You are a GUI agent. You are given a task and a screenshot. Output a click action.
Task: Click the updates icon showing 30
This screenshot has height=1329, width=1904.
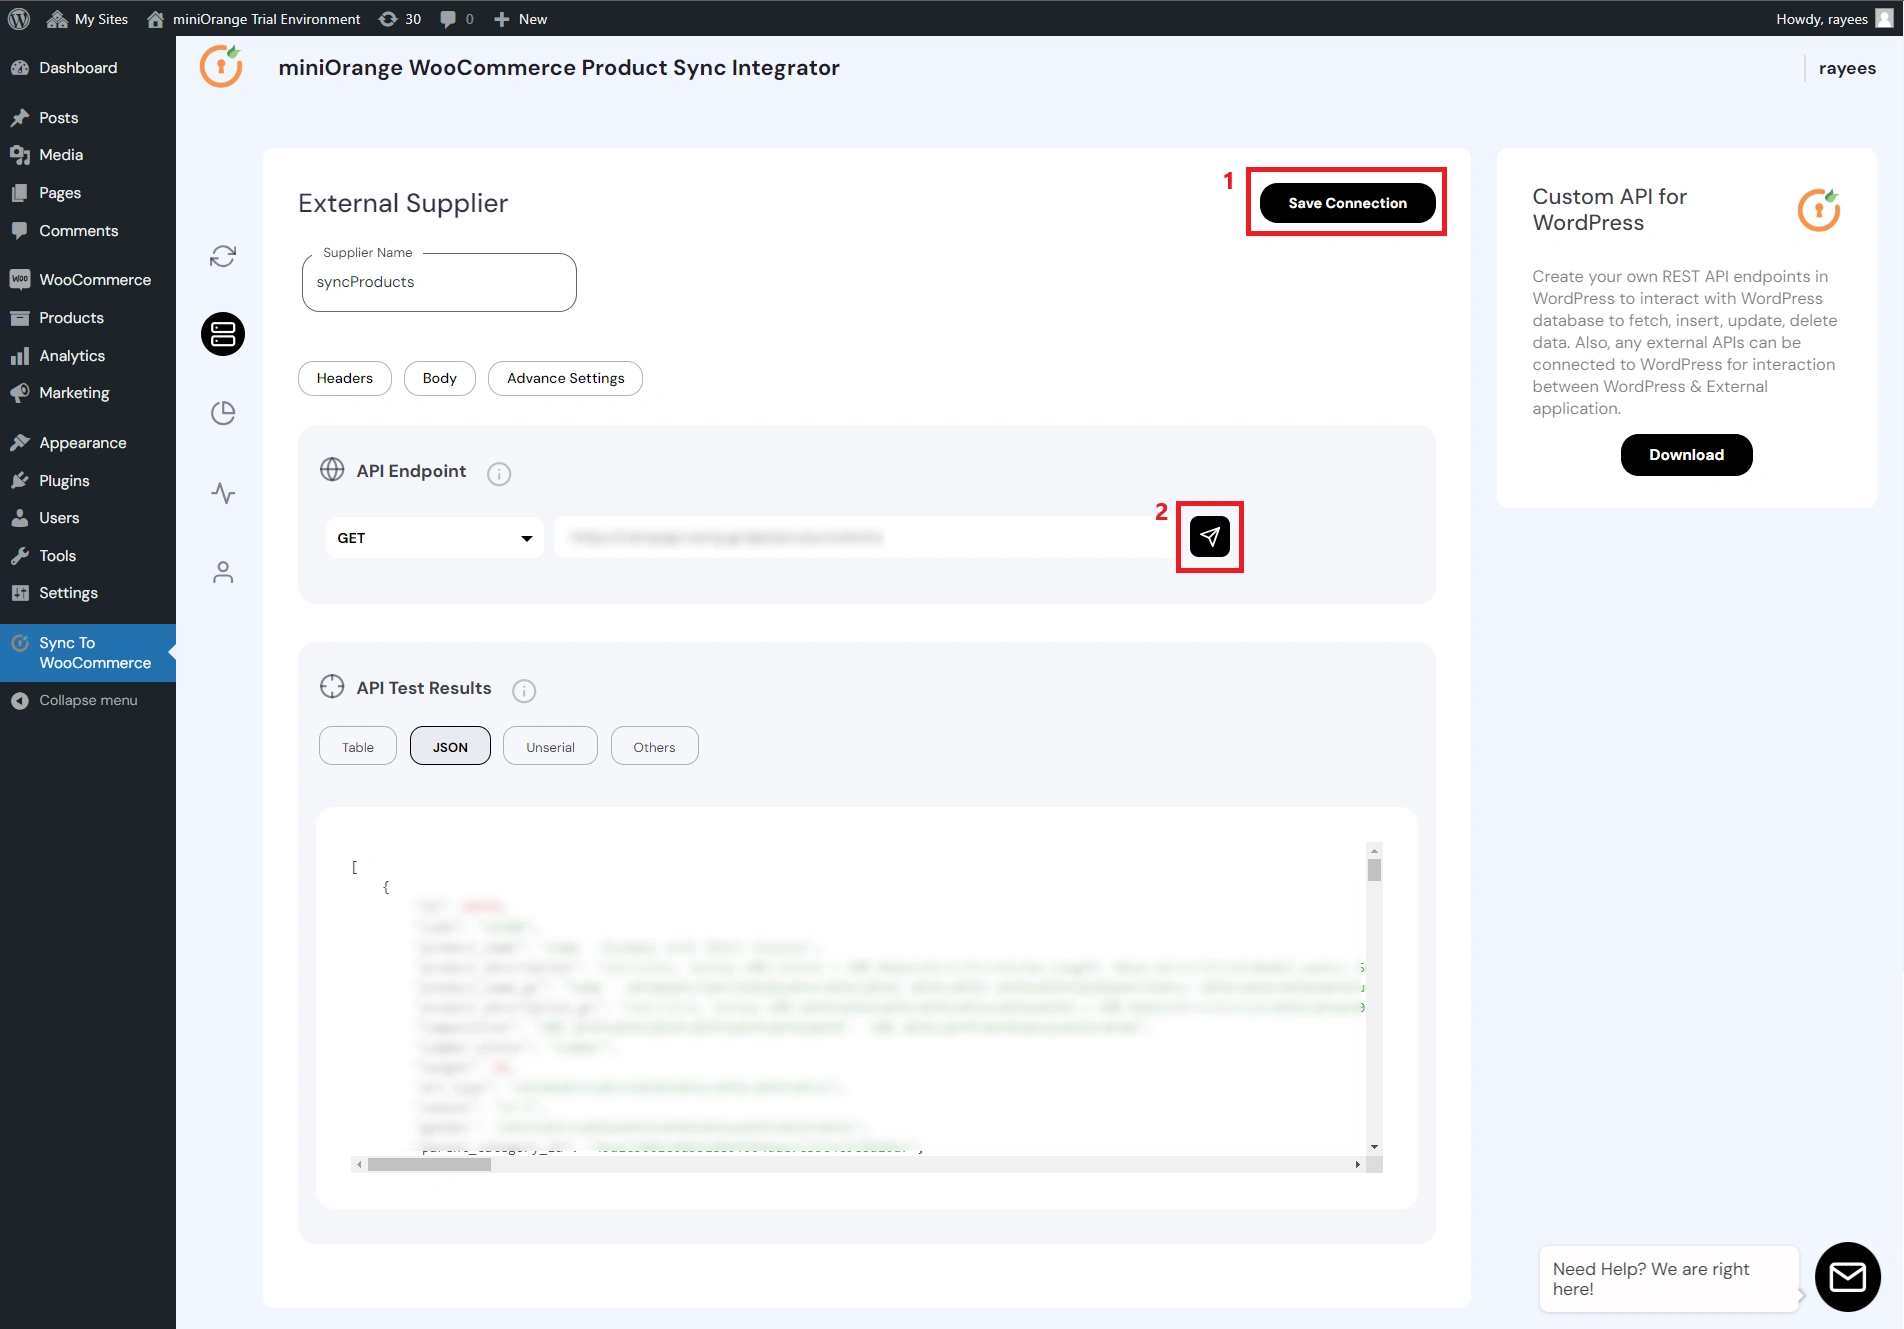(x=400, y=18)
